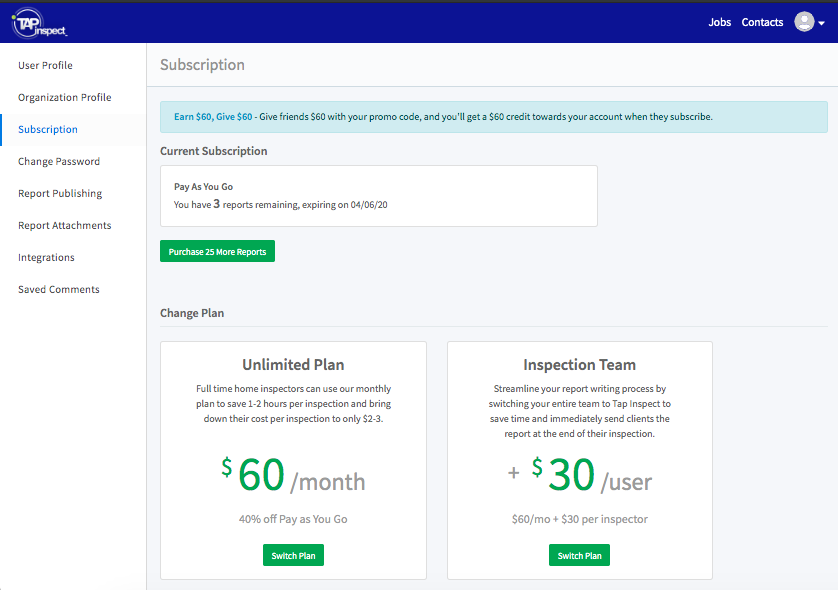838x590 pixels.
Task: Click the Inspection Team heading
Action: pyautogui.click(x=579, y=364)
